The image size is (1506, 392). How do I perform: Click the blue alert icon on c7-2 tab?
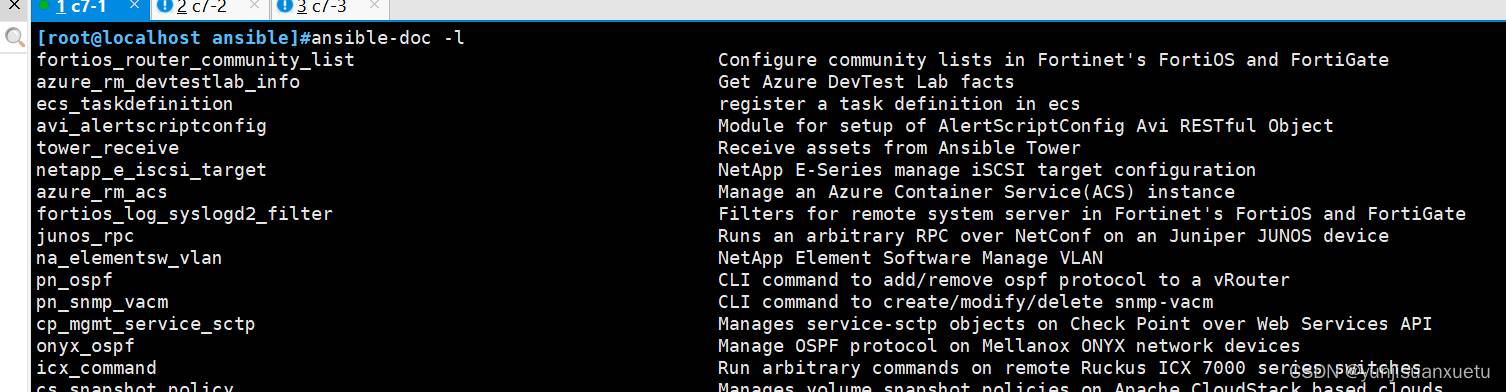[165, 7]
